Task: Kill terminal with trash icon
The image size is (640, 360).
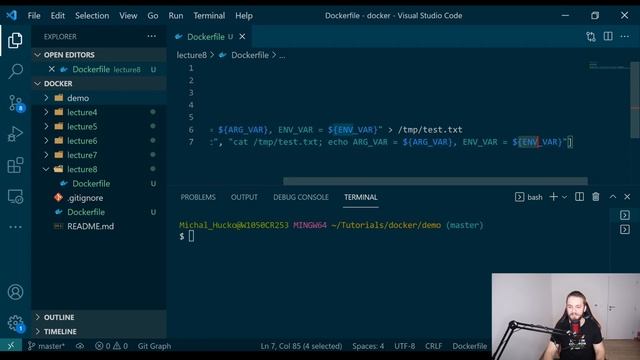Action: click(596, 197)
